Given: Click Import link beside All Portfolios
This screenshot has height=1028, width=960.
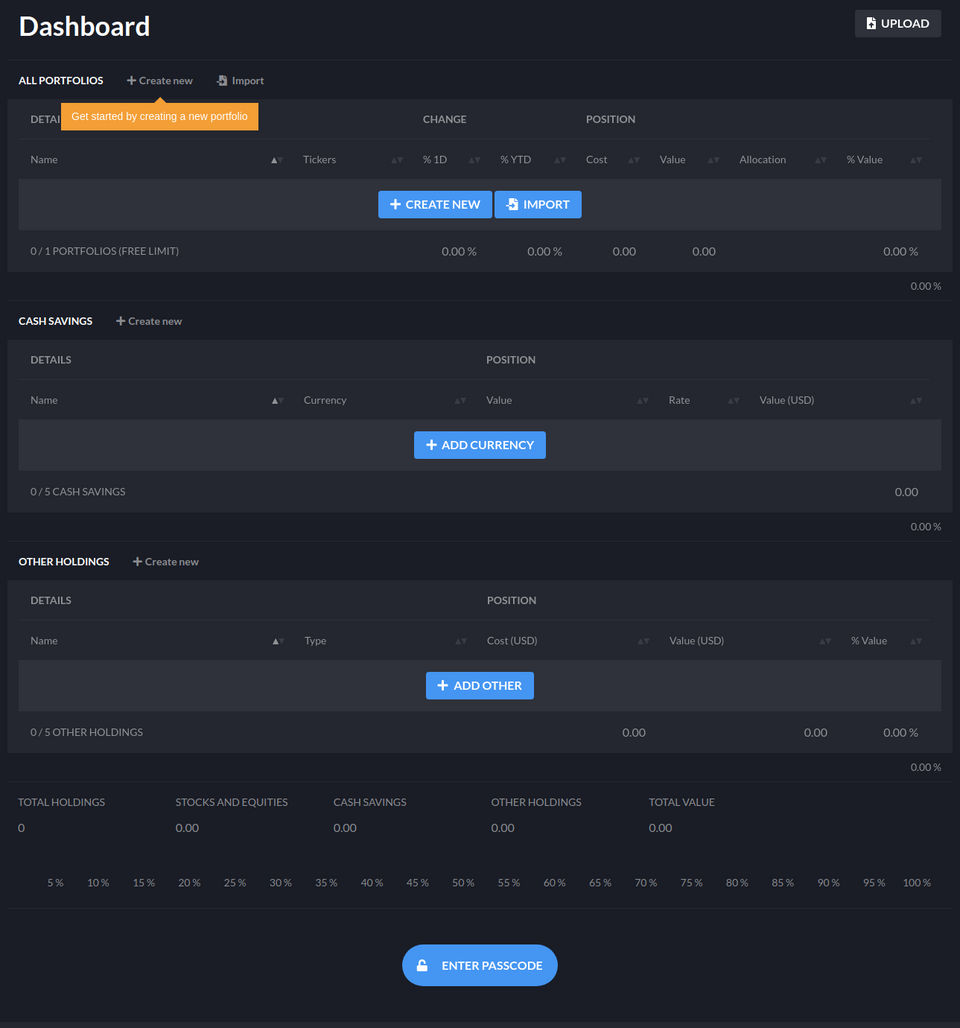Looking at the screenshot, I should [241, 81].
